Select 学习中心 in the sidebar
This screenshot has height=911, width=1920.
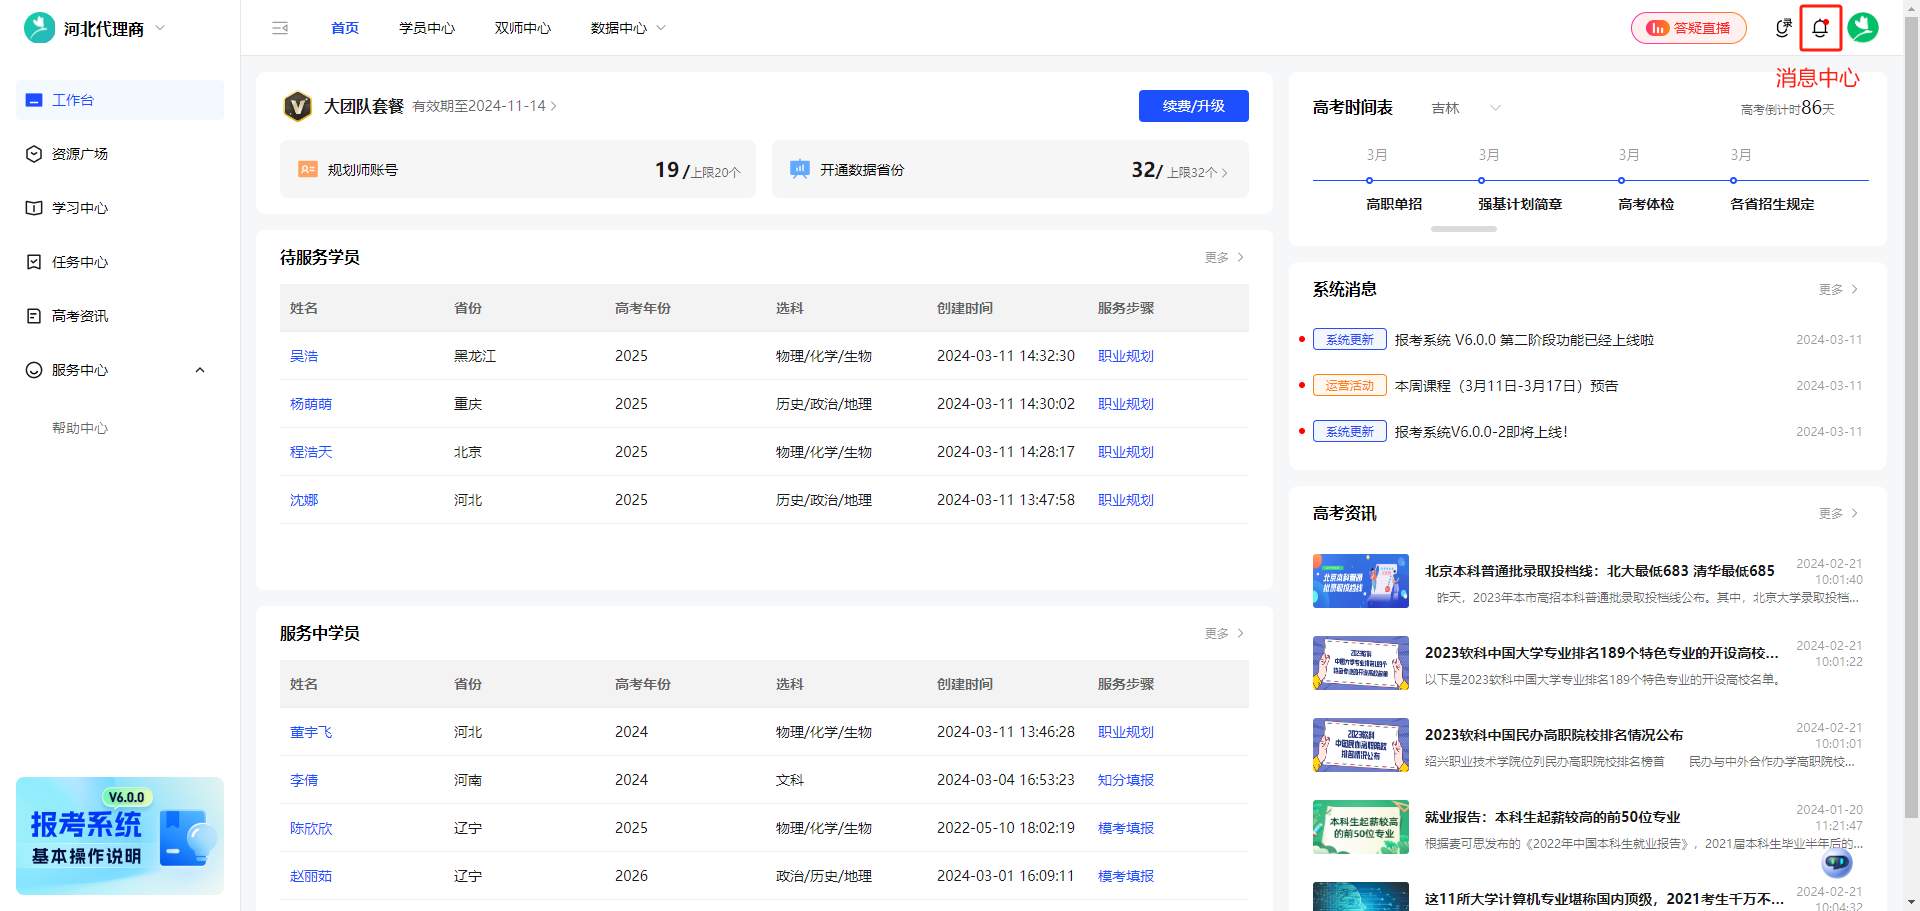(80, 208)
